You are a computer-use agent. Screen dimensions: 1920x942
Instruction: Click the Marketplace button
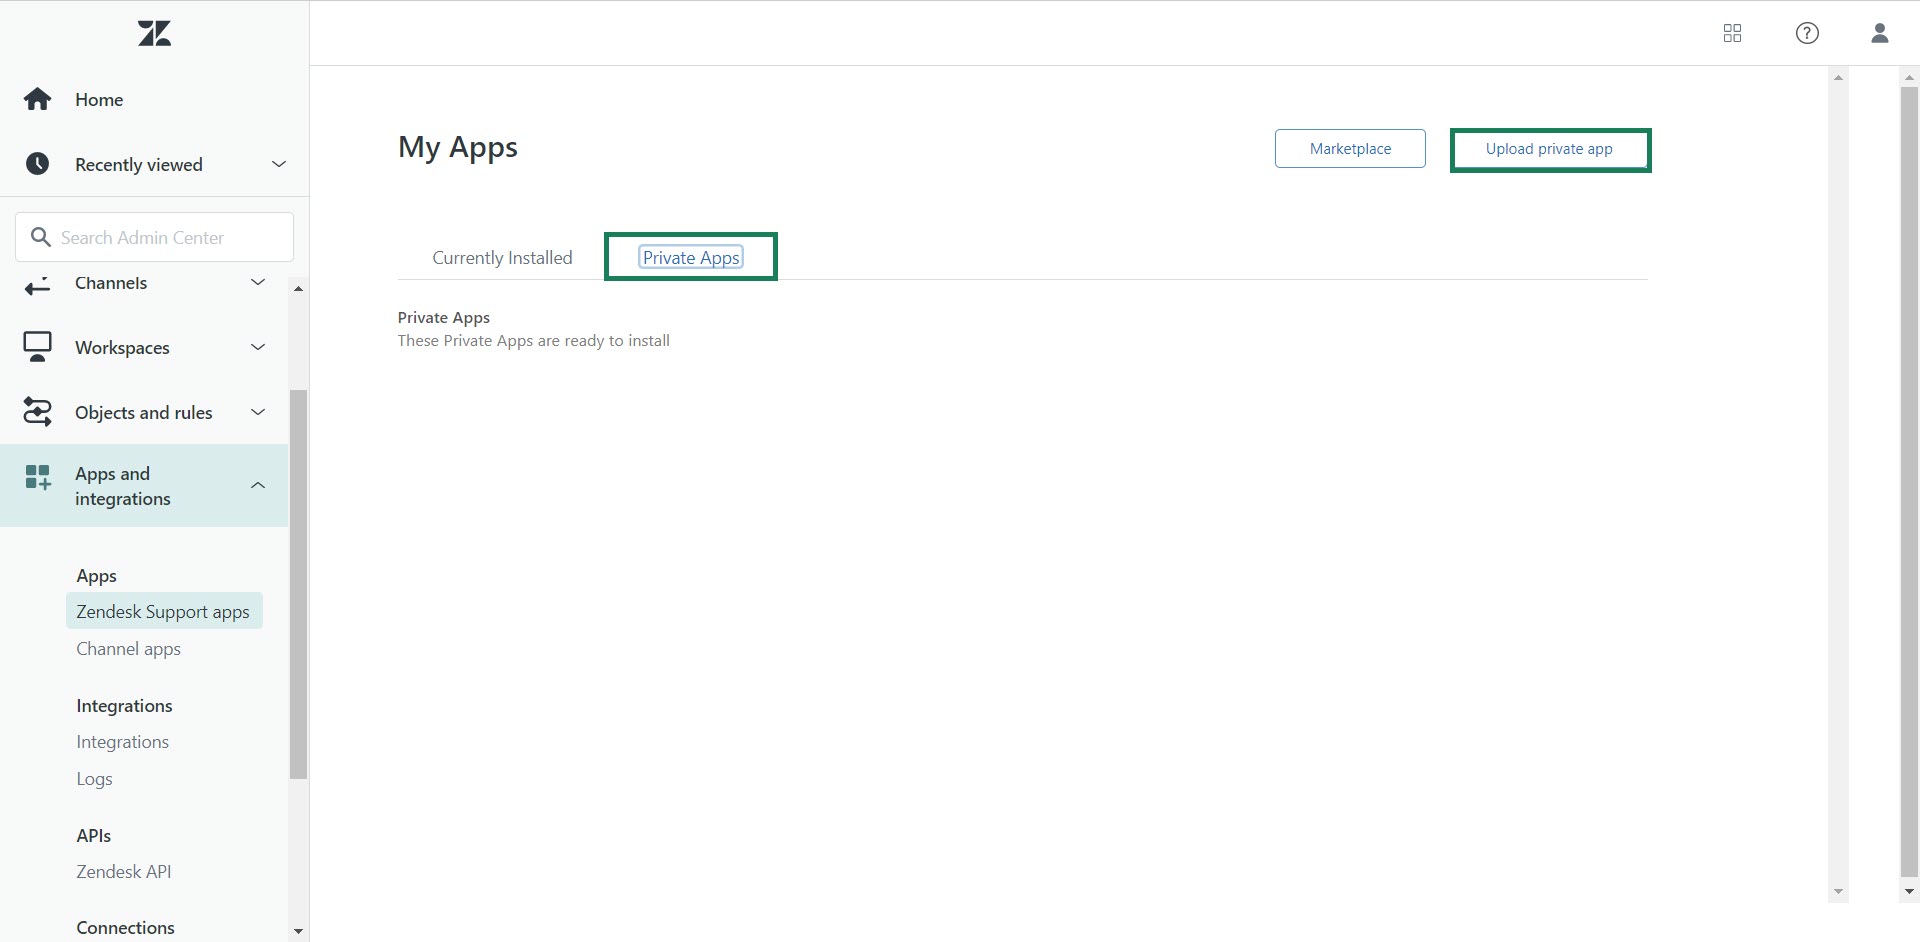[x=1350, y=149]
